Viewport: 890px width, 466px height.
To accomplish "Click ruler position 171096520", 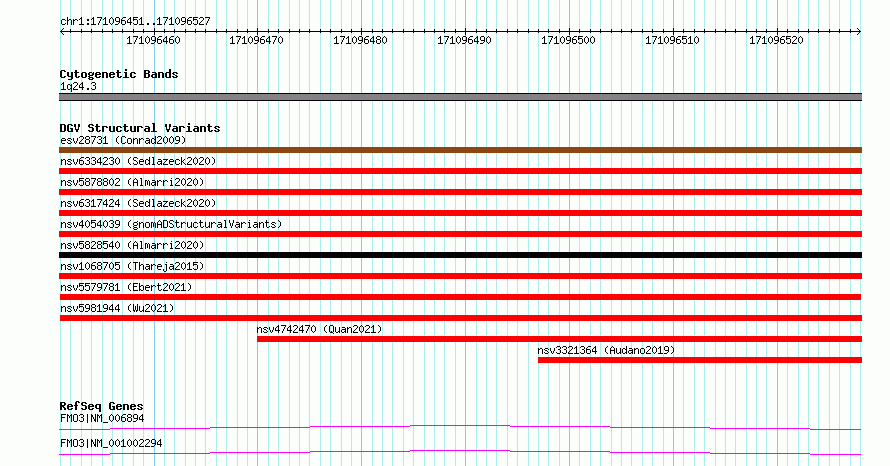I will pos(776,40).
